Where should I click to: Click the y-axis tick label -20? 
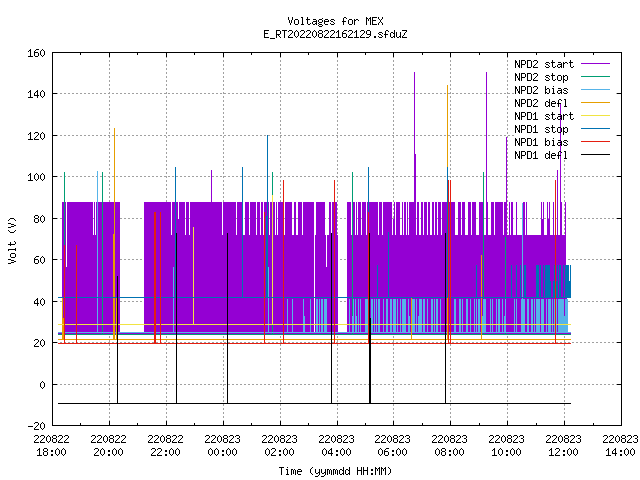tap(36, 426)
